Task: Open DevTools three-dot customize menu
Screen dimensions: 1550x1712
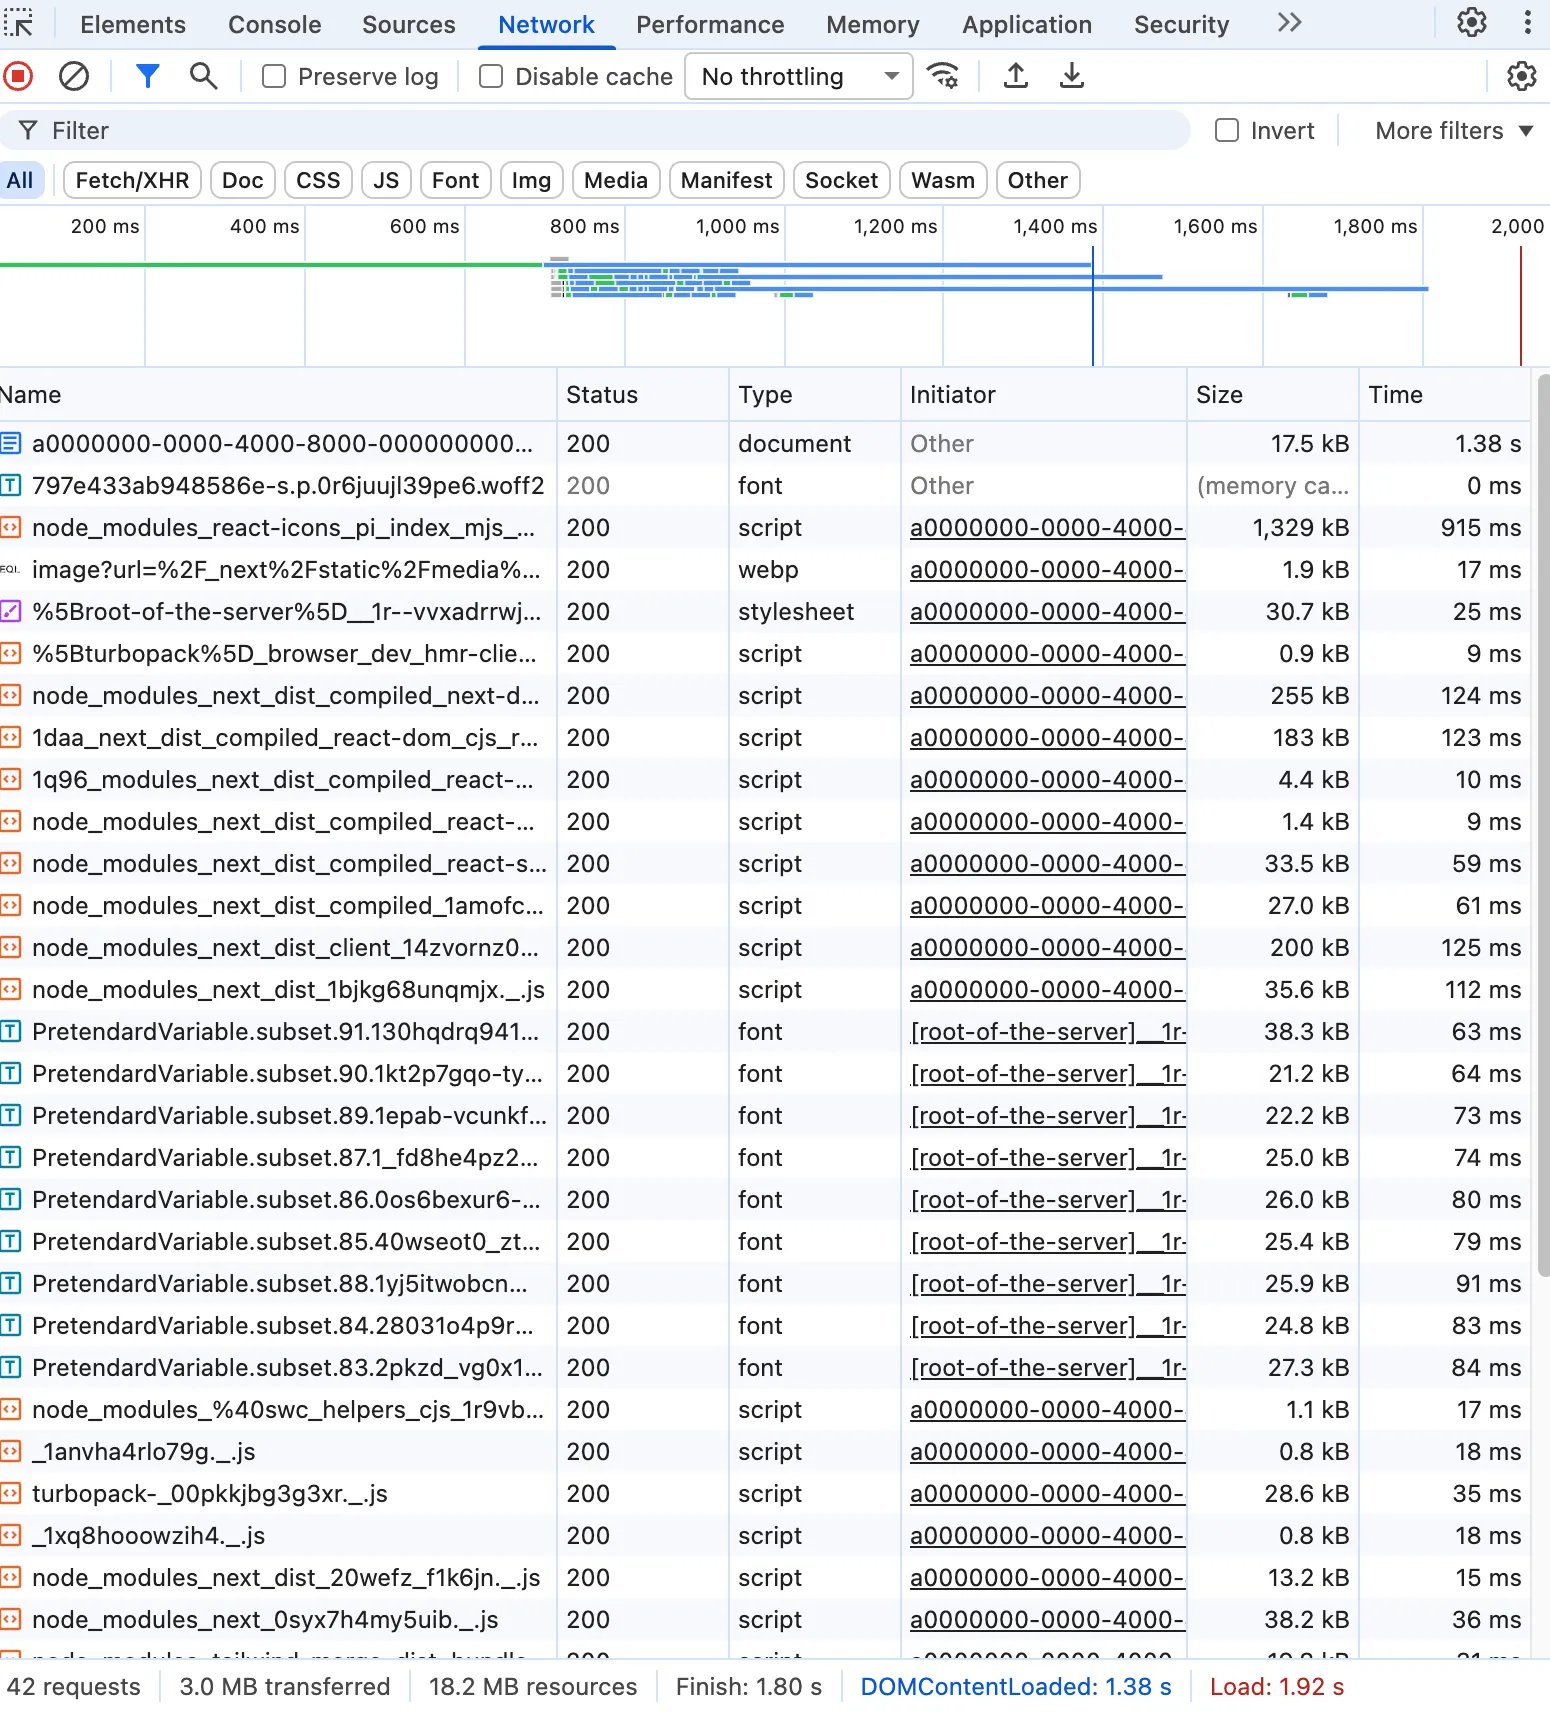Action: pyautogui.click(x=1527, y=23)
